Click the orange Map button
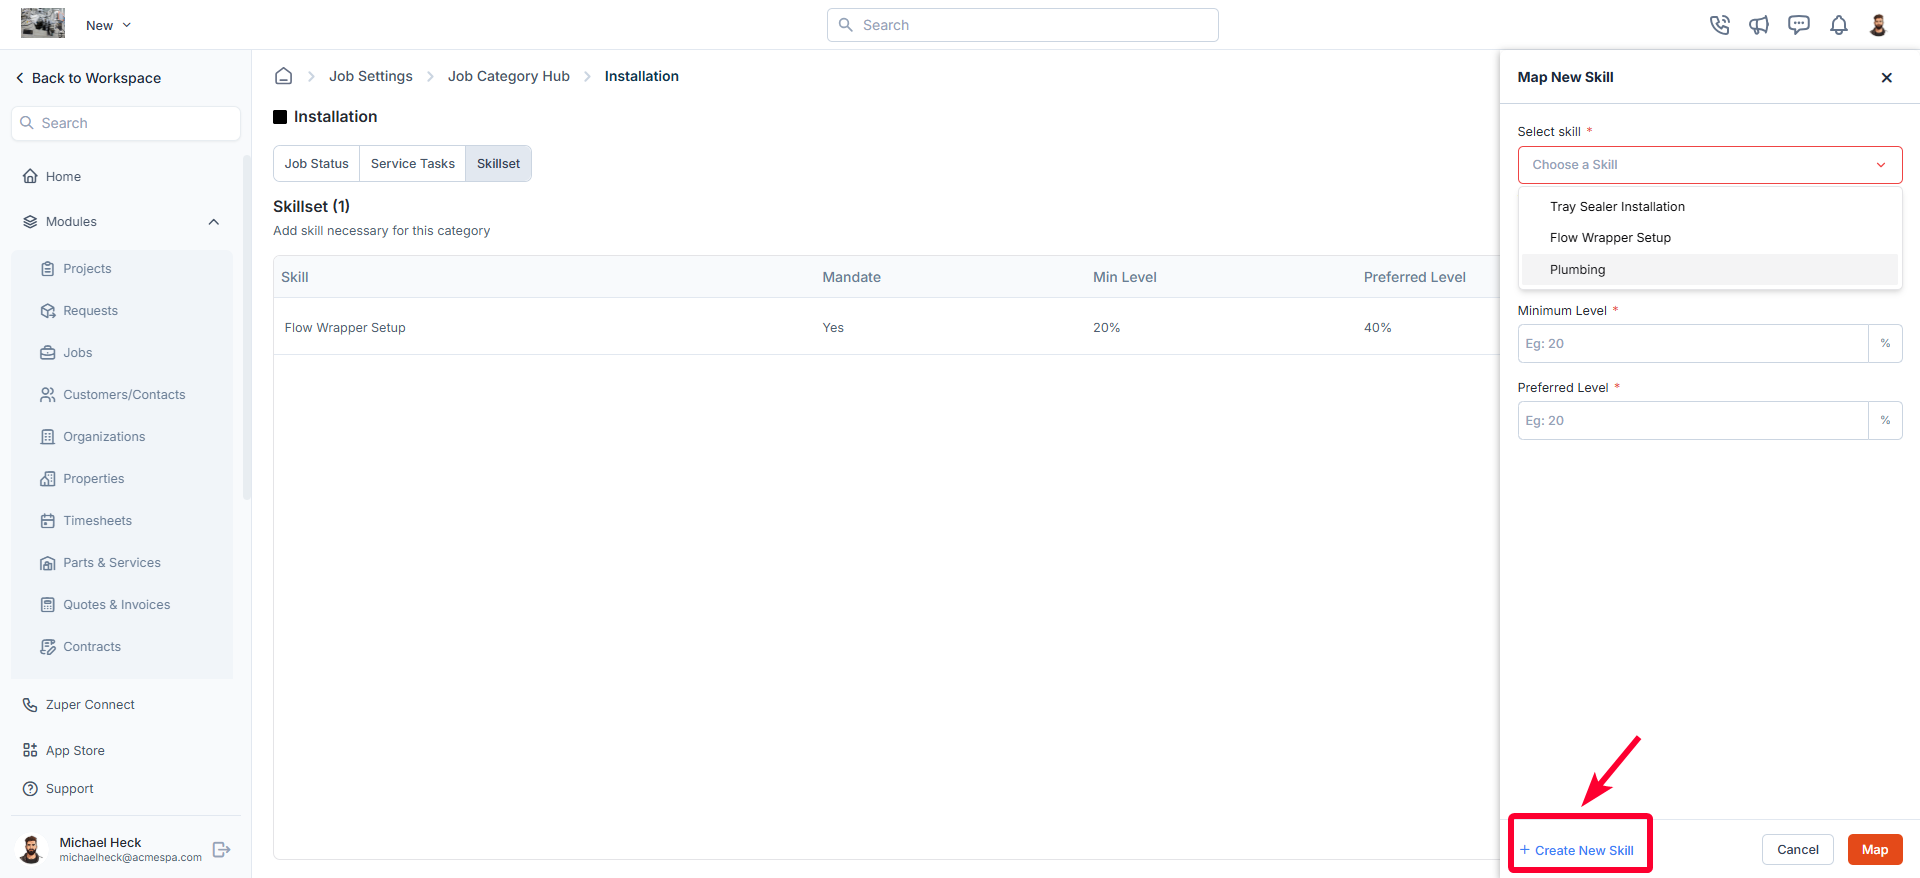This screenshot has height=878, width=1920. tap(1875, 850)
